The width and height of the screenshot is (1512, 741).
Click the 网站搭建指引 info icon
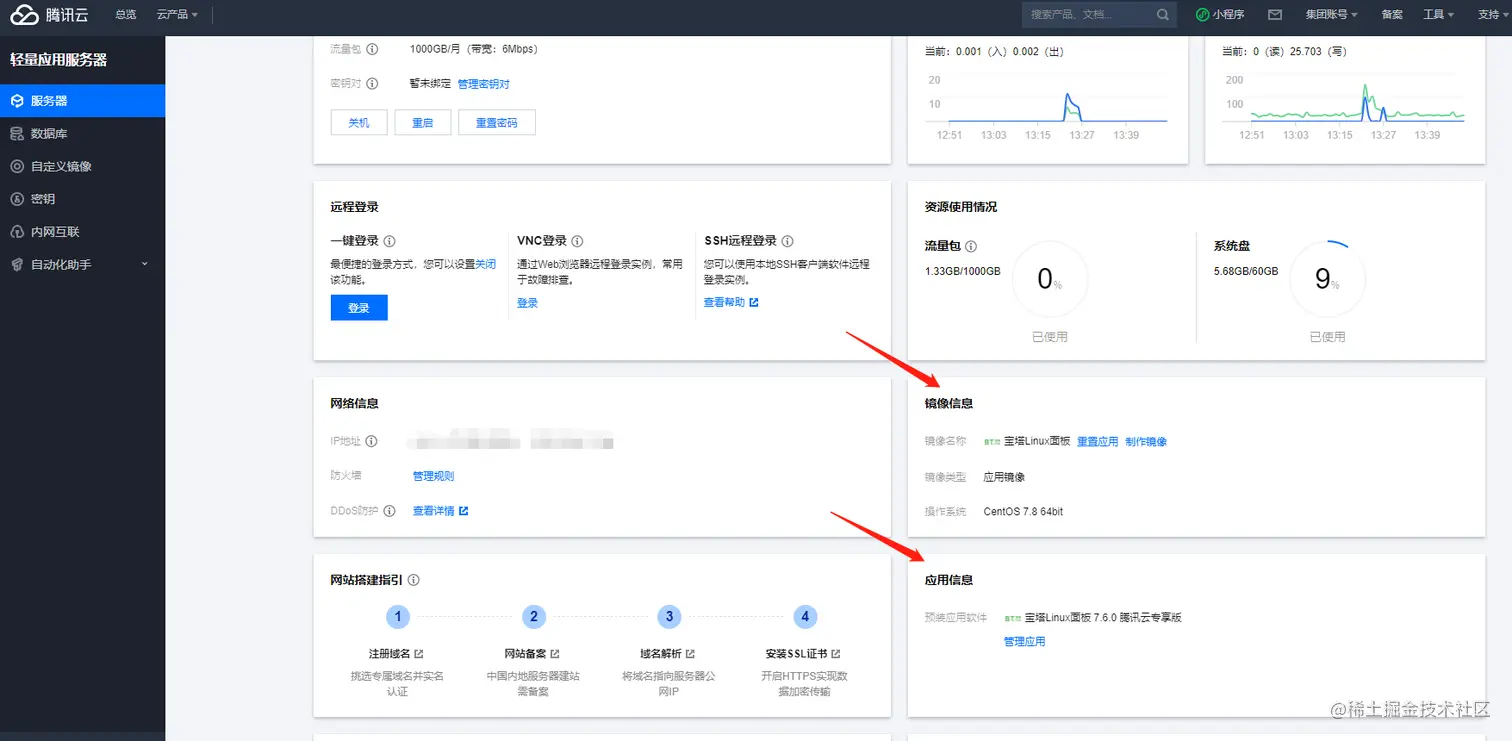point(414,580)
